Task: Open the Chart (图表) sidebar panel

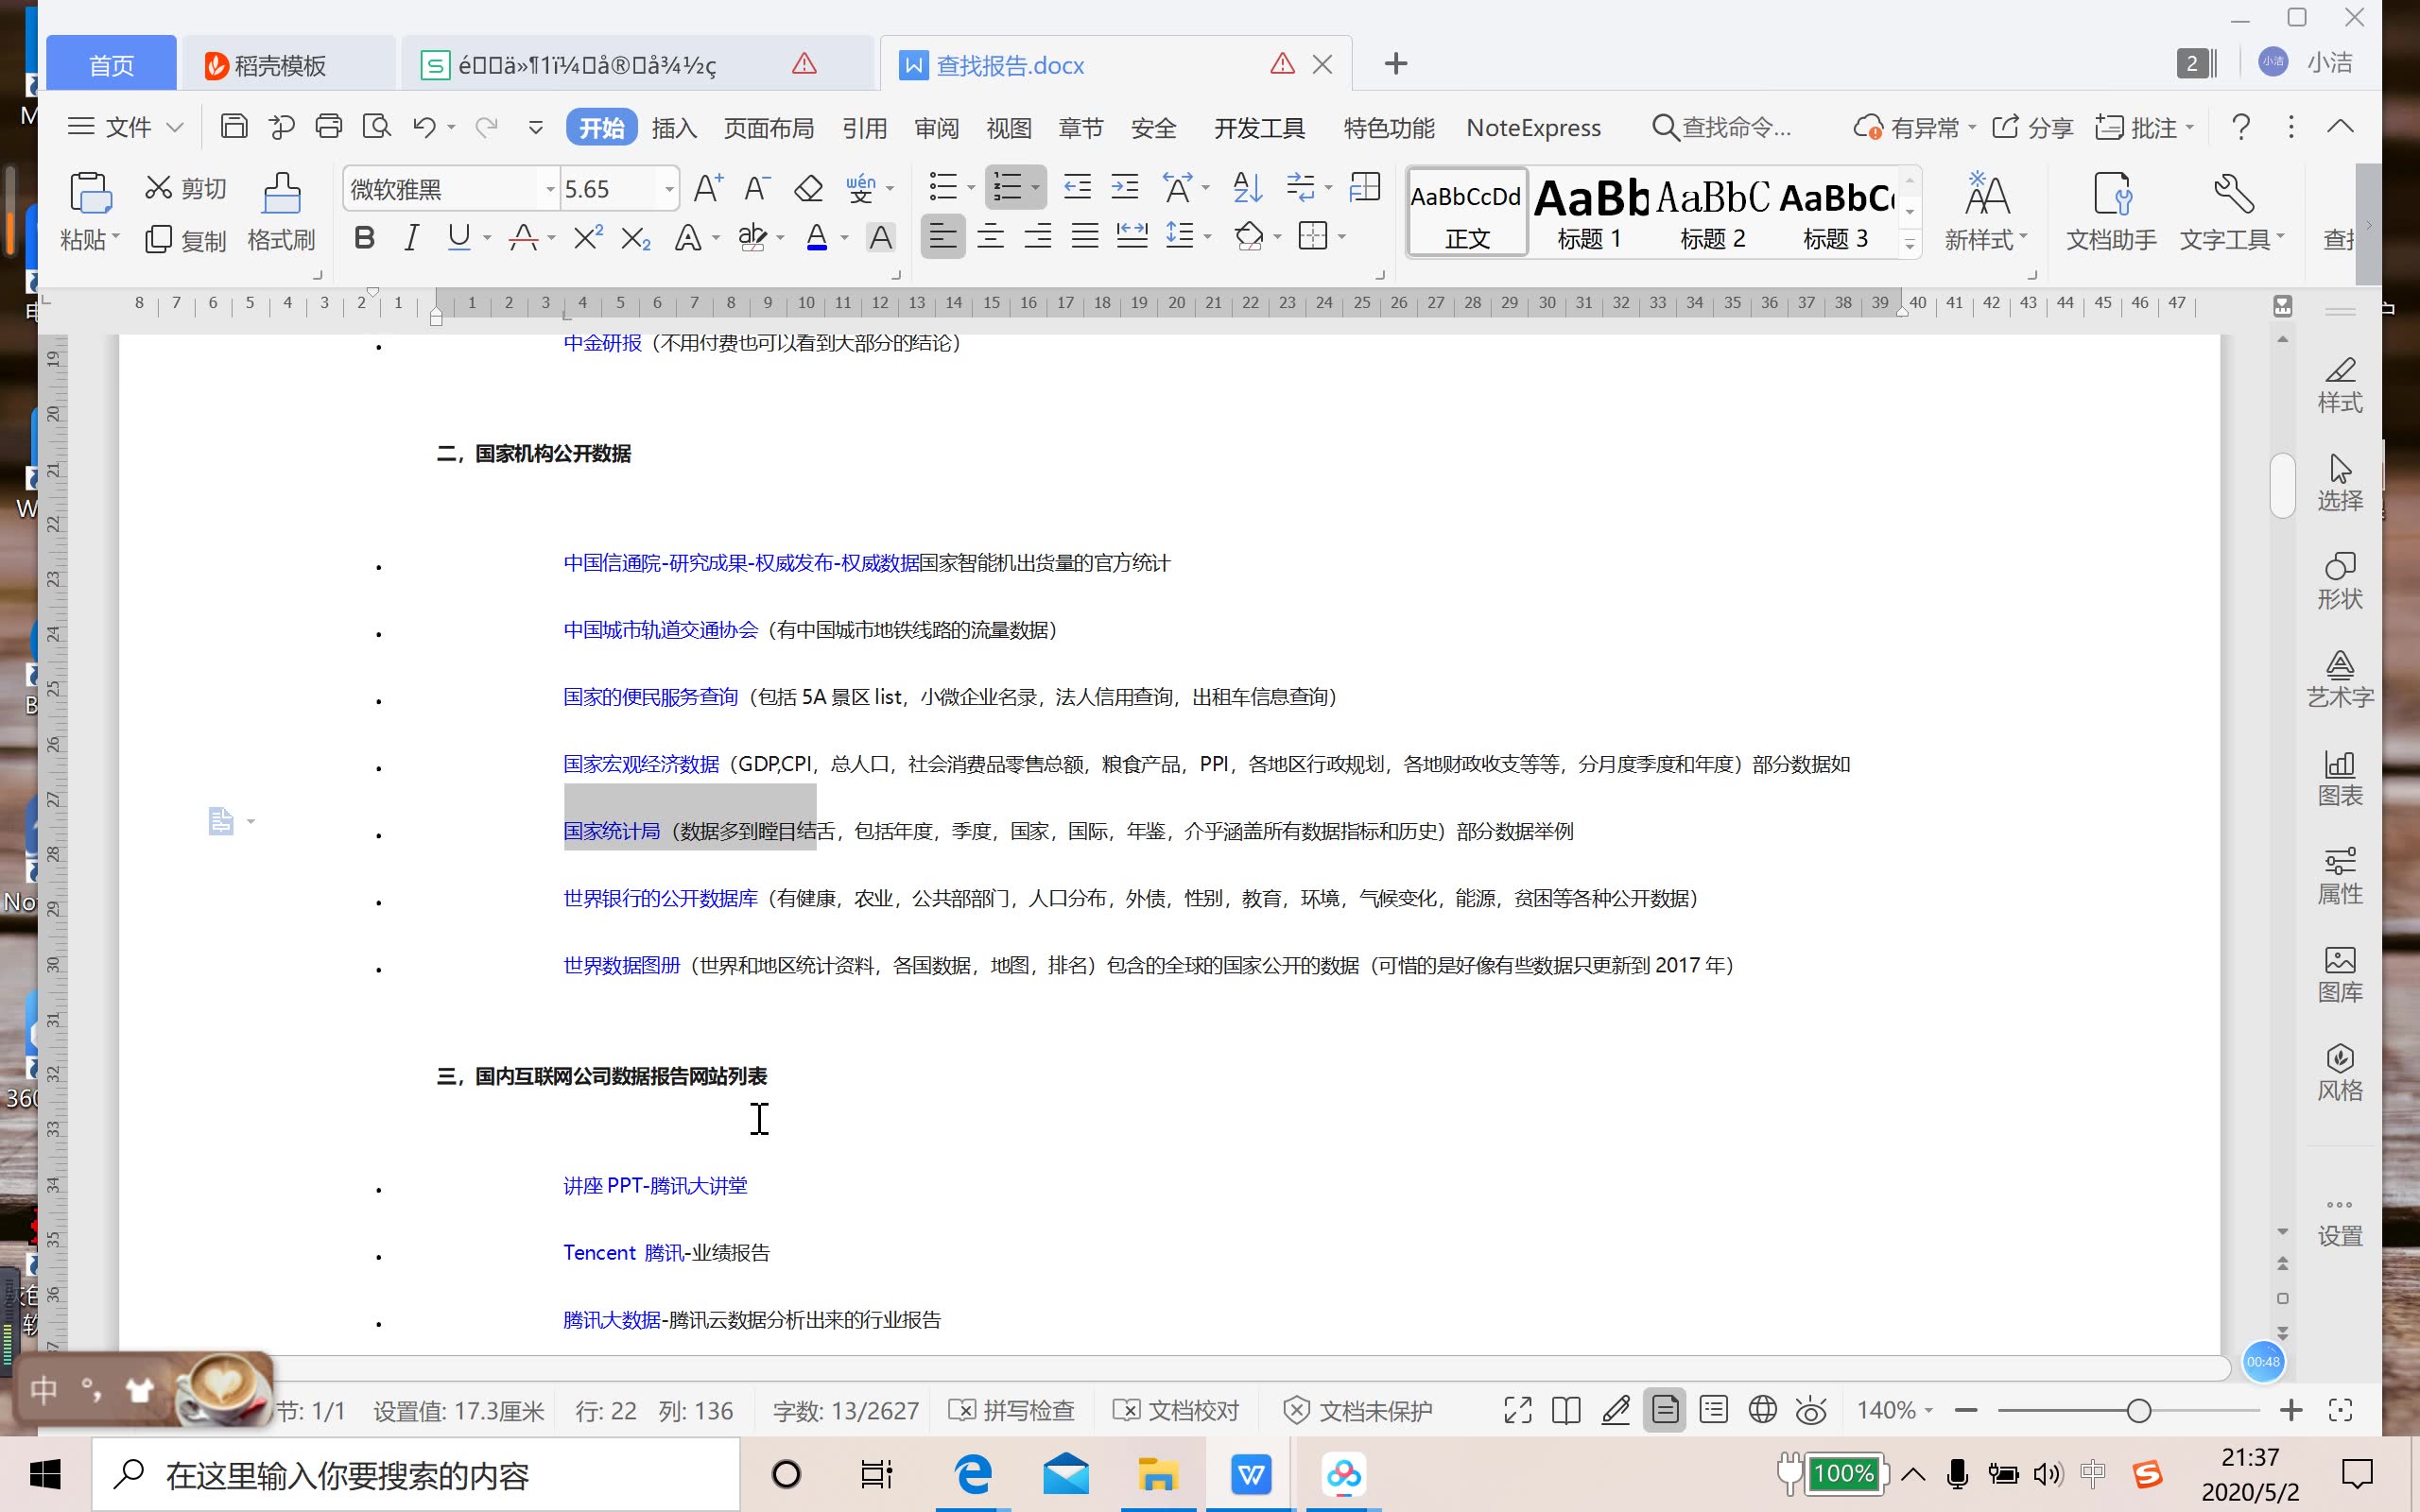Action: 2340,778
